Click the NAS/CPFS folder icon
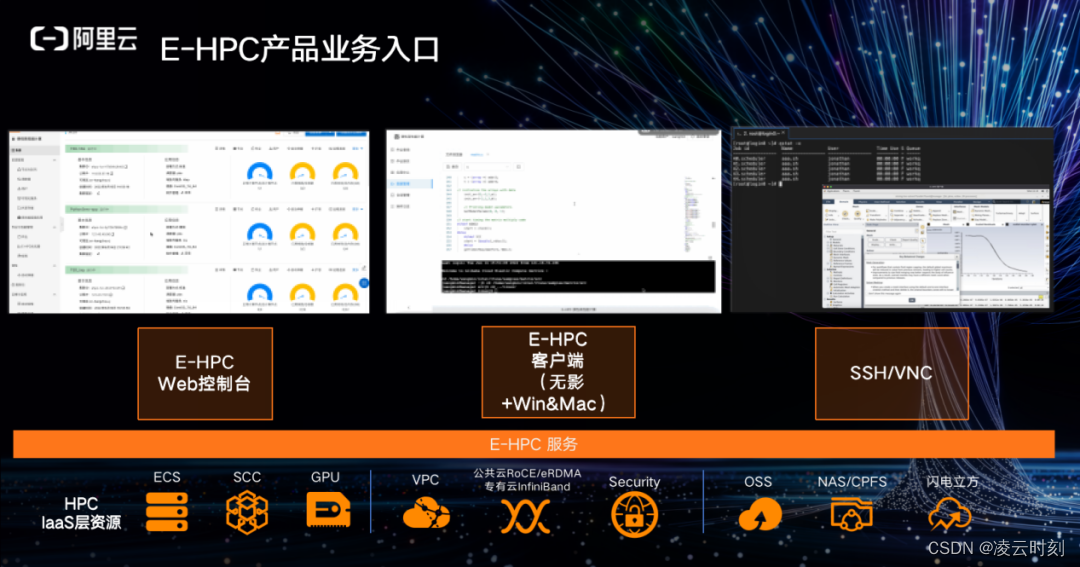This screenshot has height=567, width=1080. tap(851, 514)
